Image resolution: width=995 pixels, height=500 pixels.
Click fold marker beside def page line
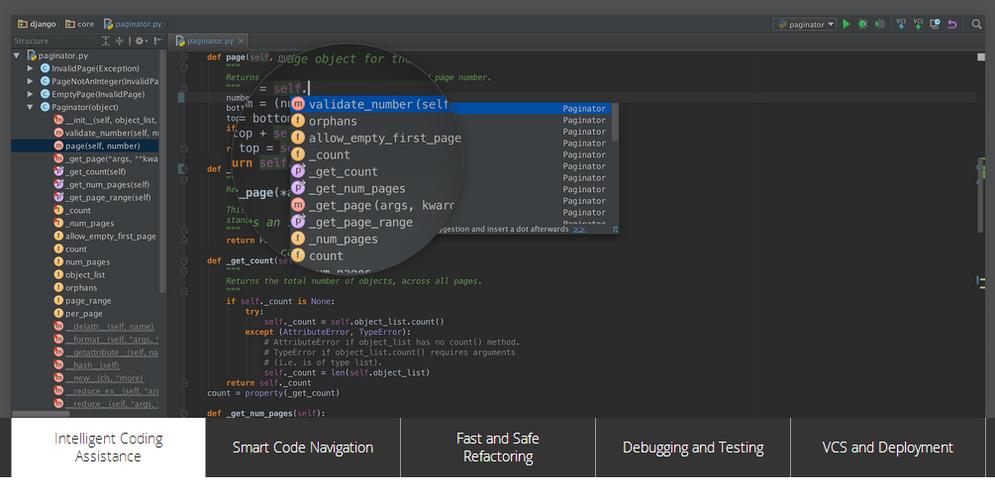tap(183, 57)
